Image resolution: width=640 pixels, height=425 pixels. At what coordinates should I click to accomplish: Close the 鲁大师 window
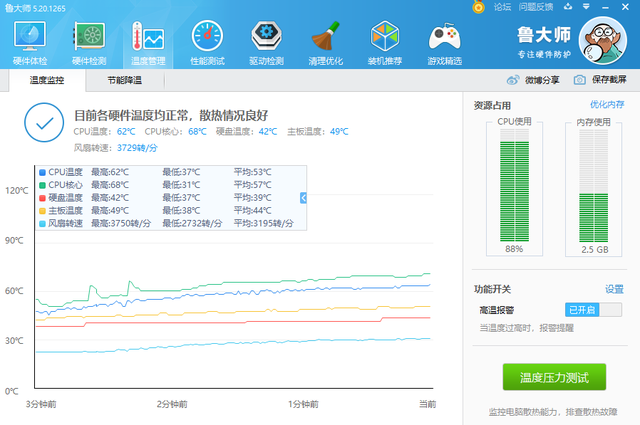pos(625,7)
